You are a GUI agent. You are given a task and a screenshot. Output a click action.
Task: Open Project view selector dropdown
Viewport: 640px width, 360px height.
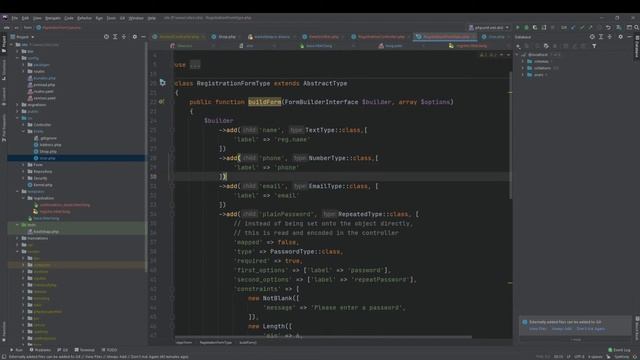click(x=22, y=37)
